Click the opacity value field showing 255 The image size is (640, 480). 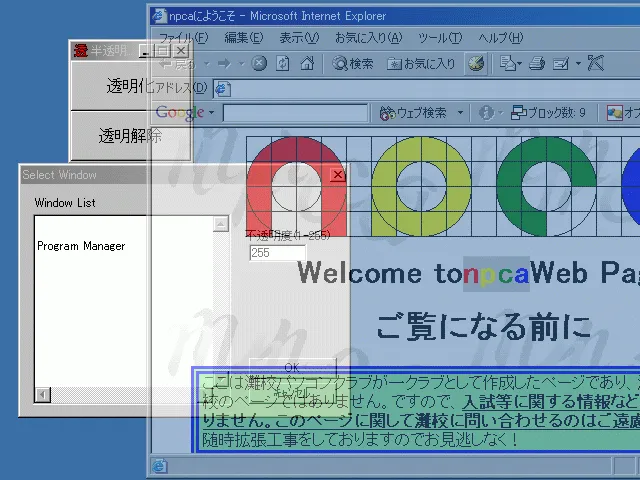tap(277, 253)
